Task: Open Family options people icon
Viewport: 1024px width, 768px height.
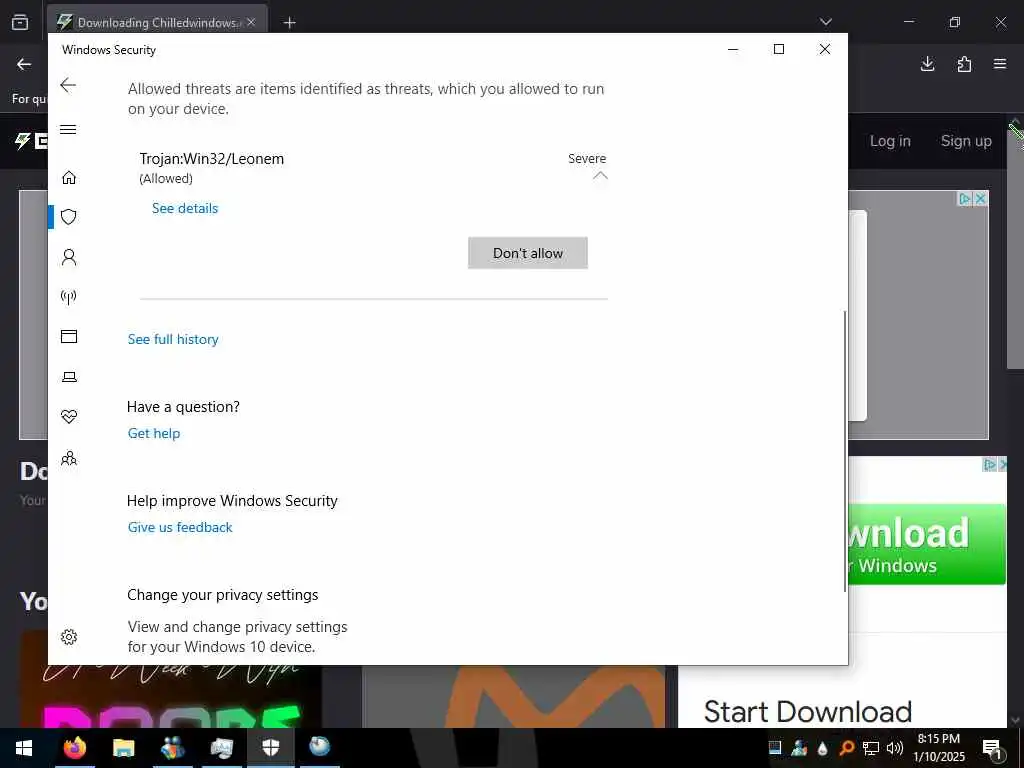Action: 69,458
